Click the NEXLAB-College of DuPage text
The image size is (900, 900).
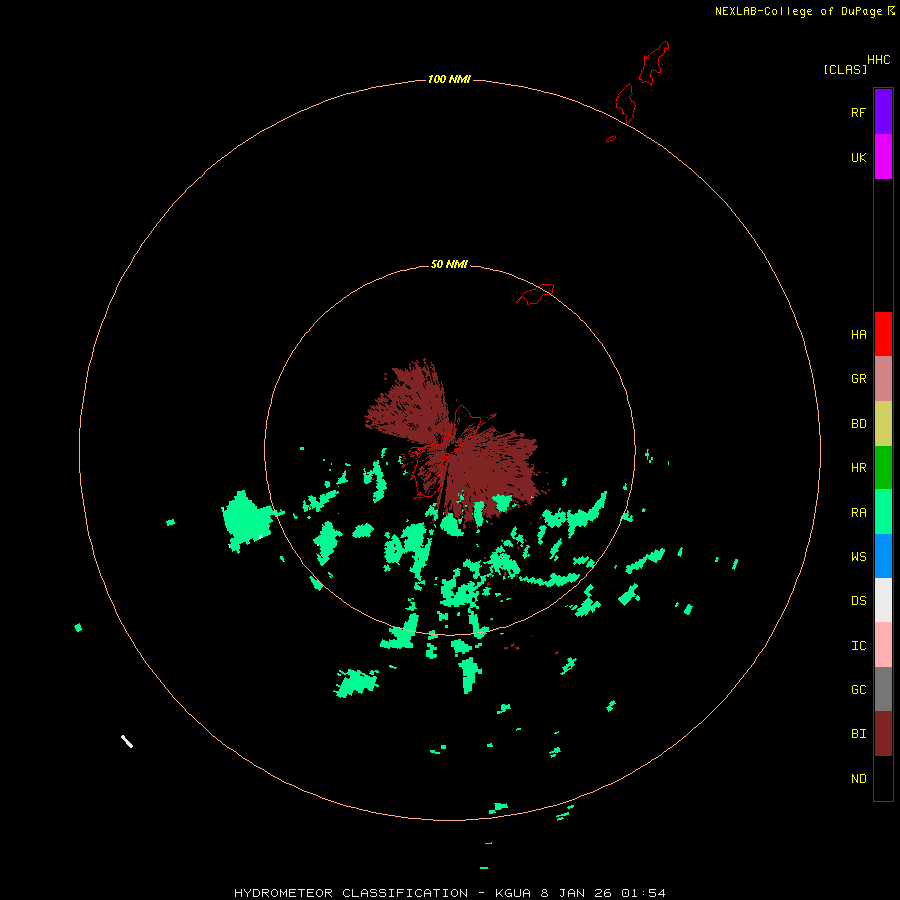pos(798,11)
